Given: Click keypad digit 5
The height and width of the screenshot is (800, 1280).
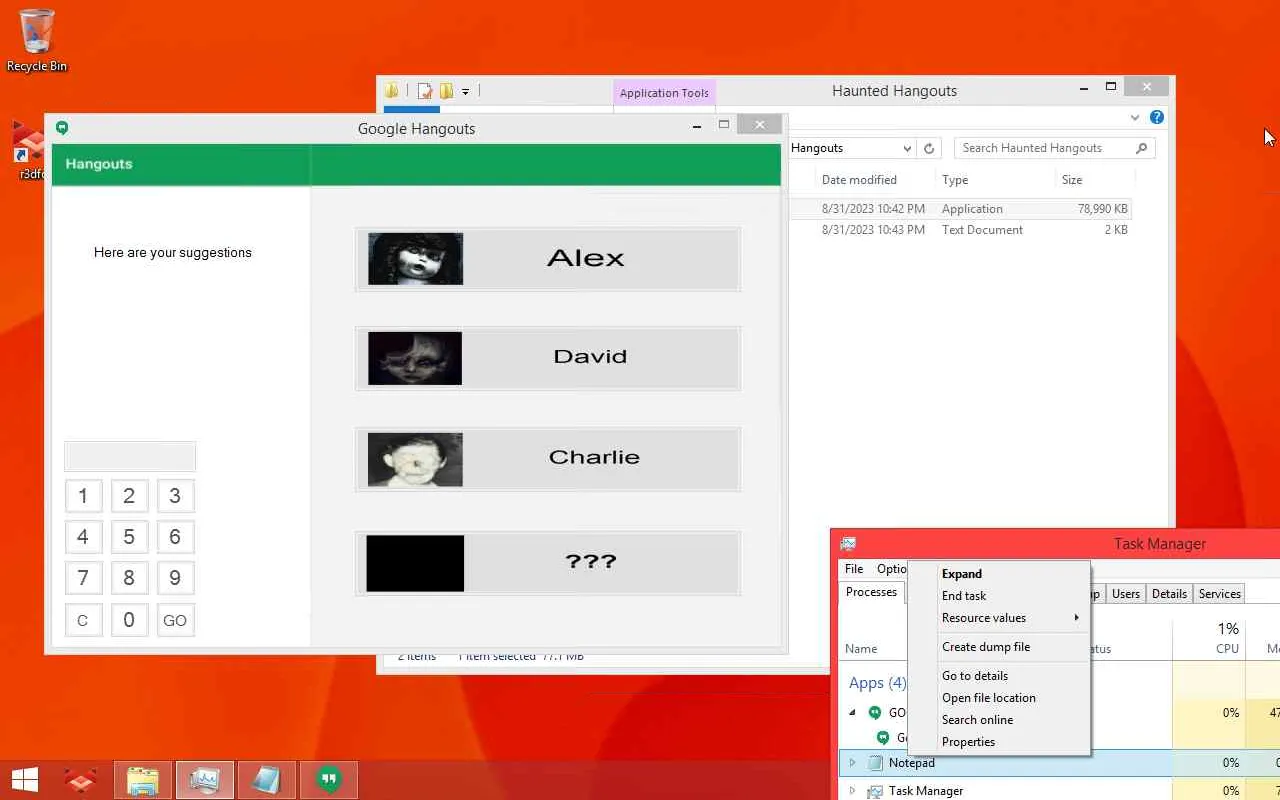Looking at the screenshot, I should tap(129, 537).
